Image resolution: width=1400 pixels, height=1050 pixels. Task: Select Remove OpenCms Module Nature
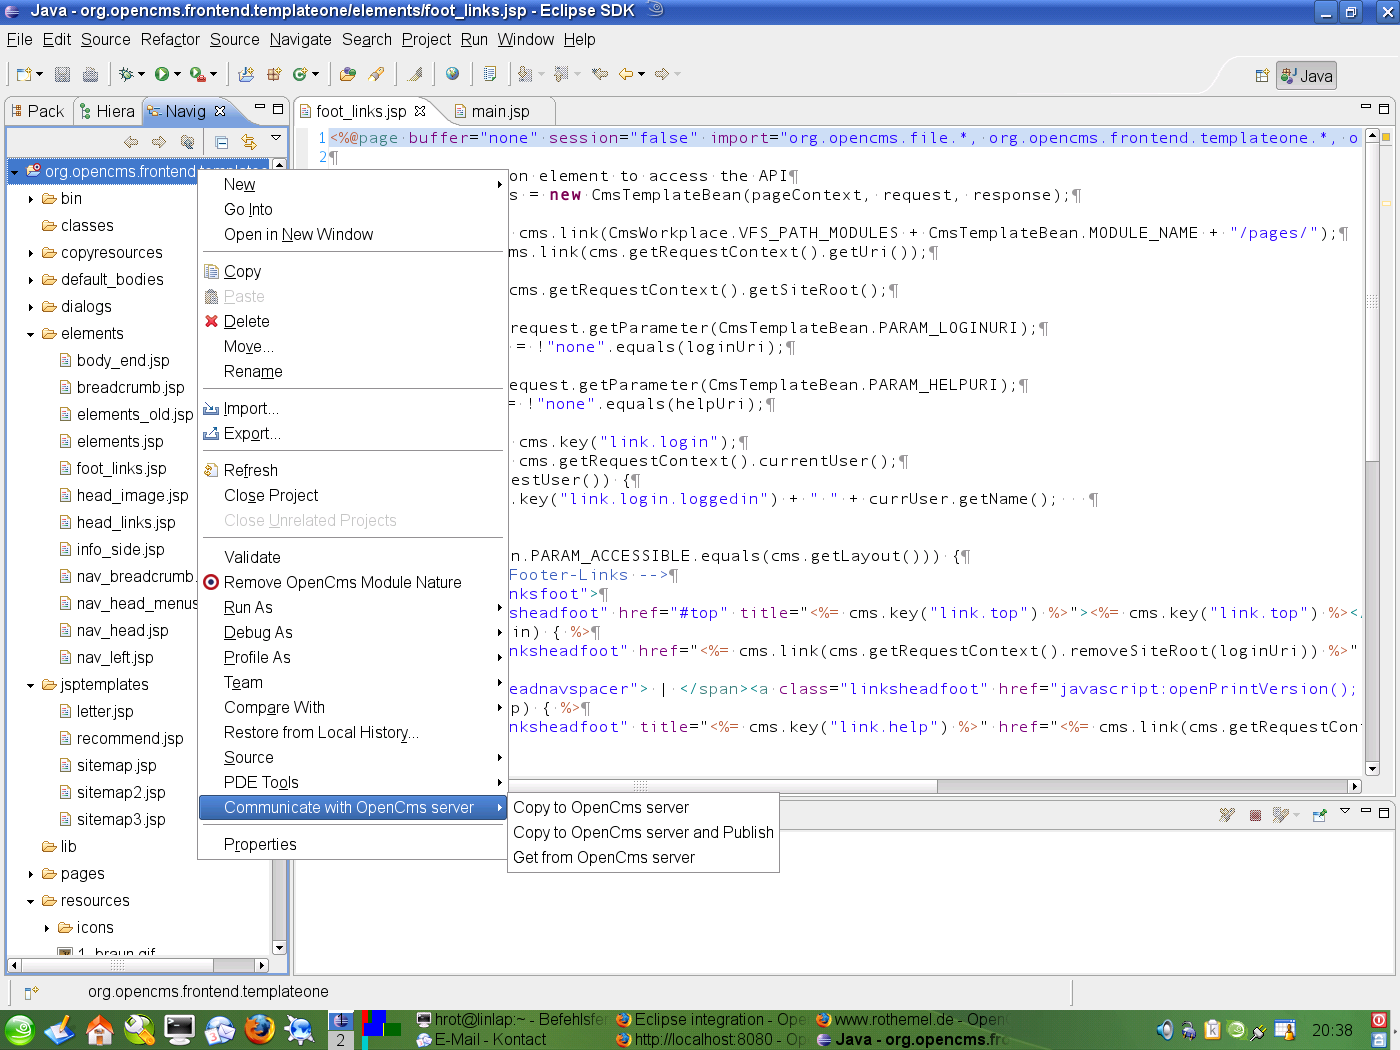343,582
